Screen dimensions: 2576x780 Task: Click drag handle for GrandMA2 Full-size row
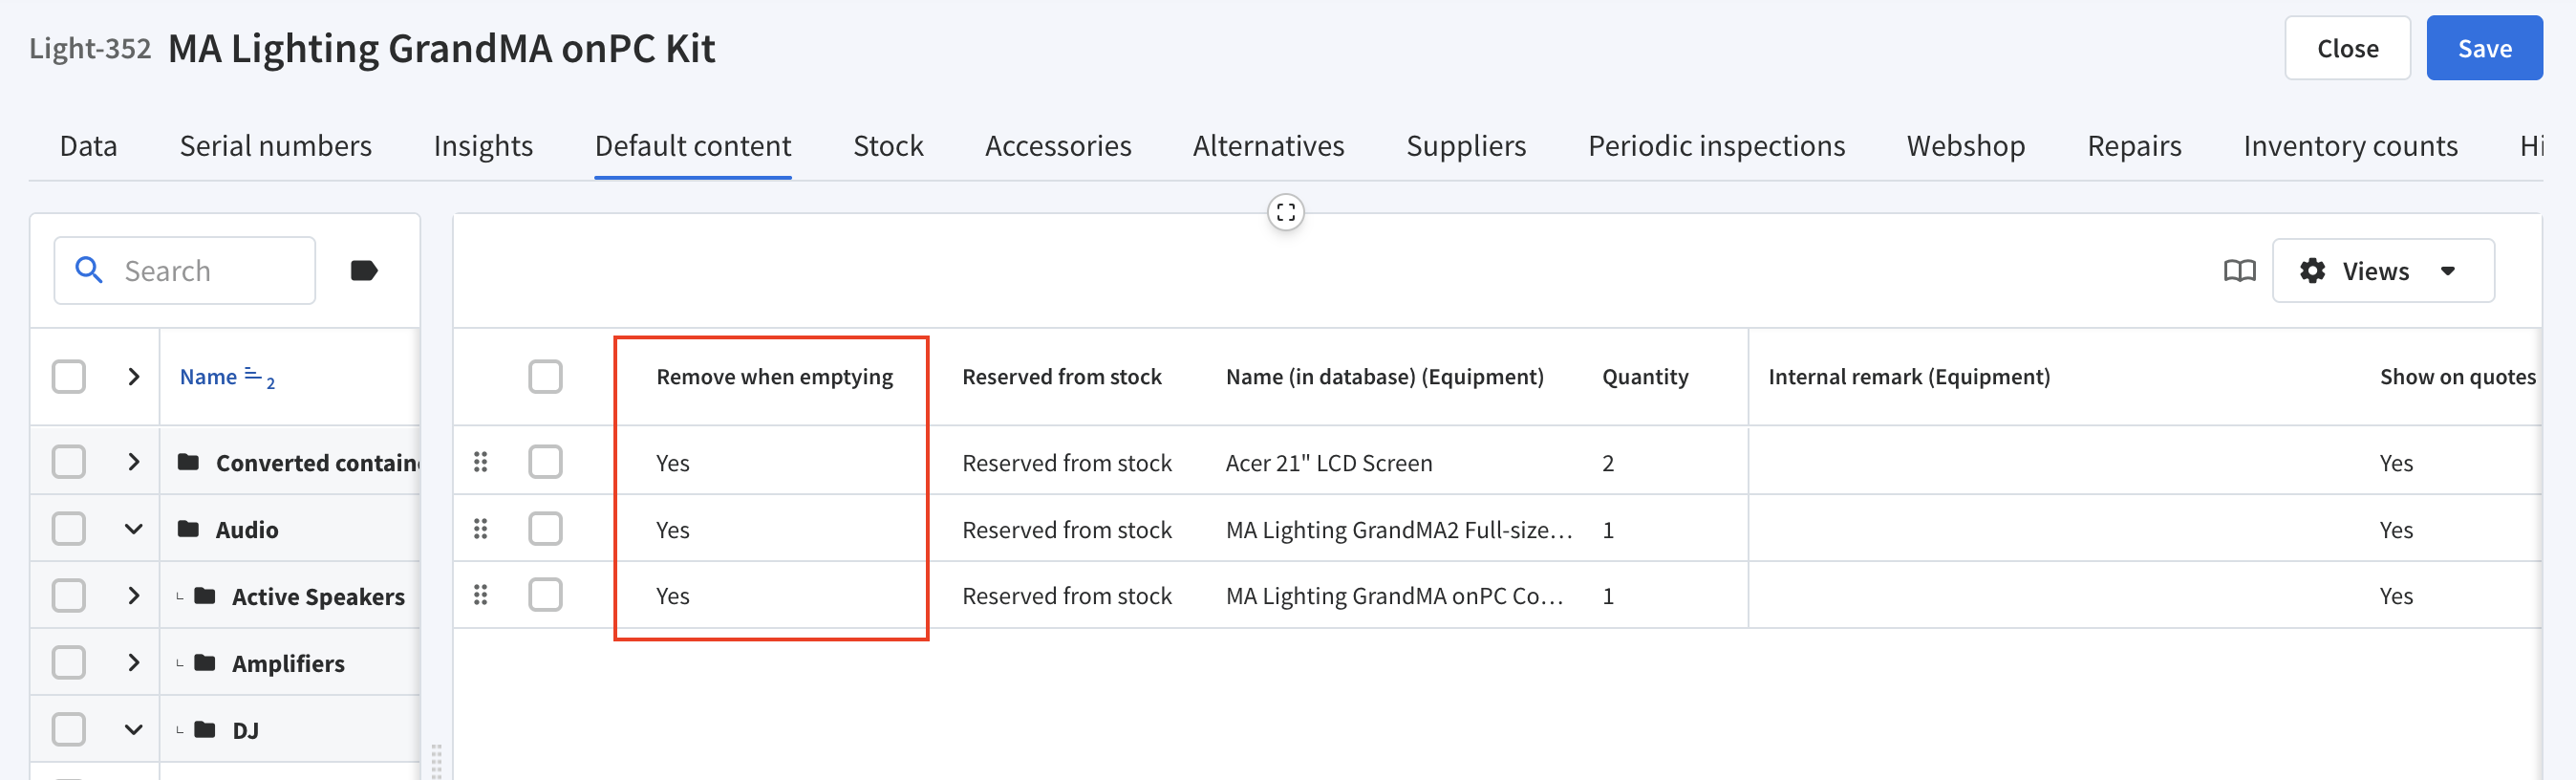[481, 528]
